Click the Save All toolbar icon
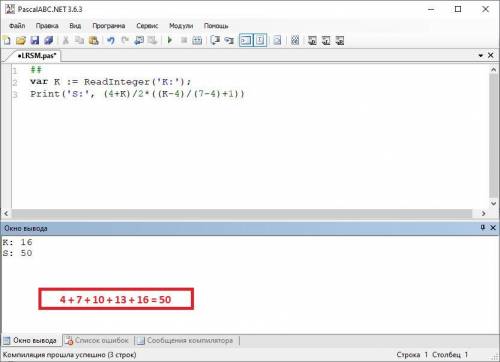Image resolution: width=500 pixels, height=362 pixels. [x=49, y=41]
